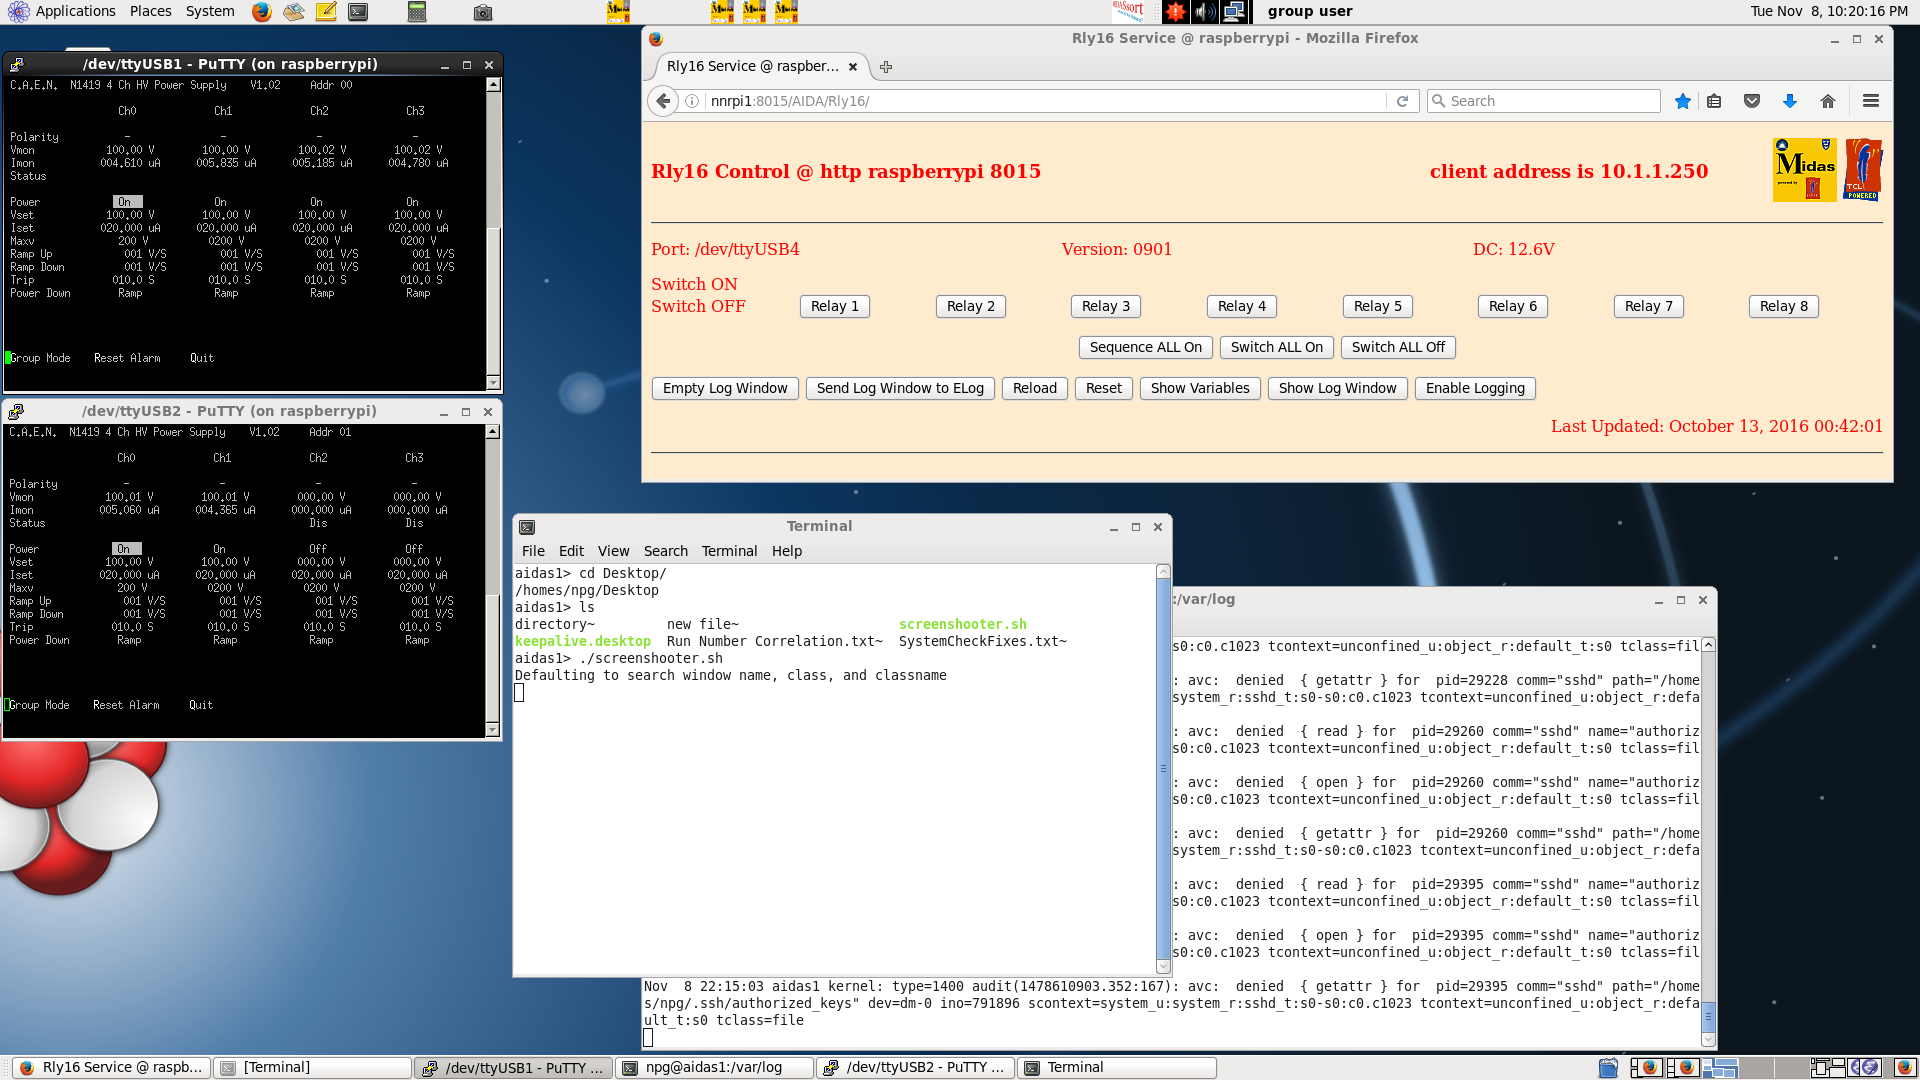The image size is (1920, 1080).
Task: Open the Places menu
Action: click(151, 11)
